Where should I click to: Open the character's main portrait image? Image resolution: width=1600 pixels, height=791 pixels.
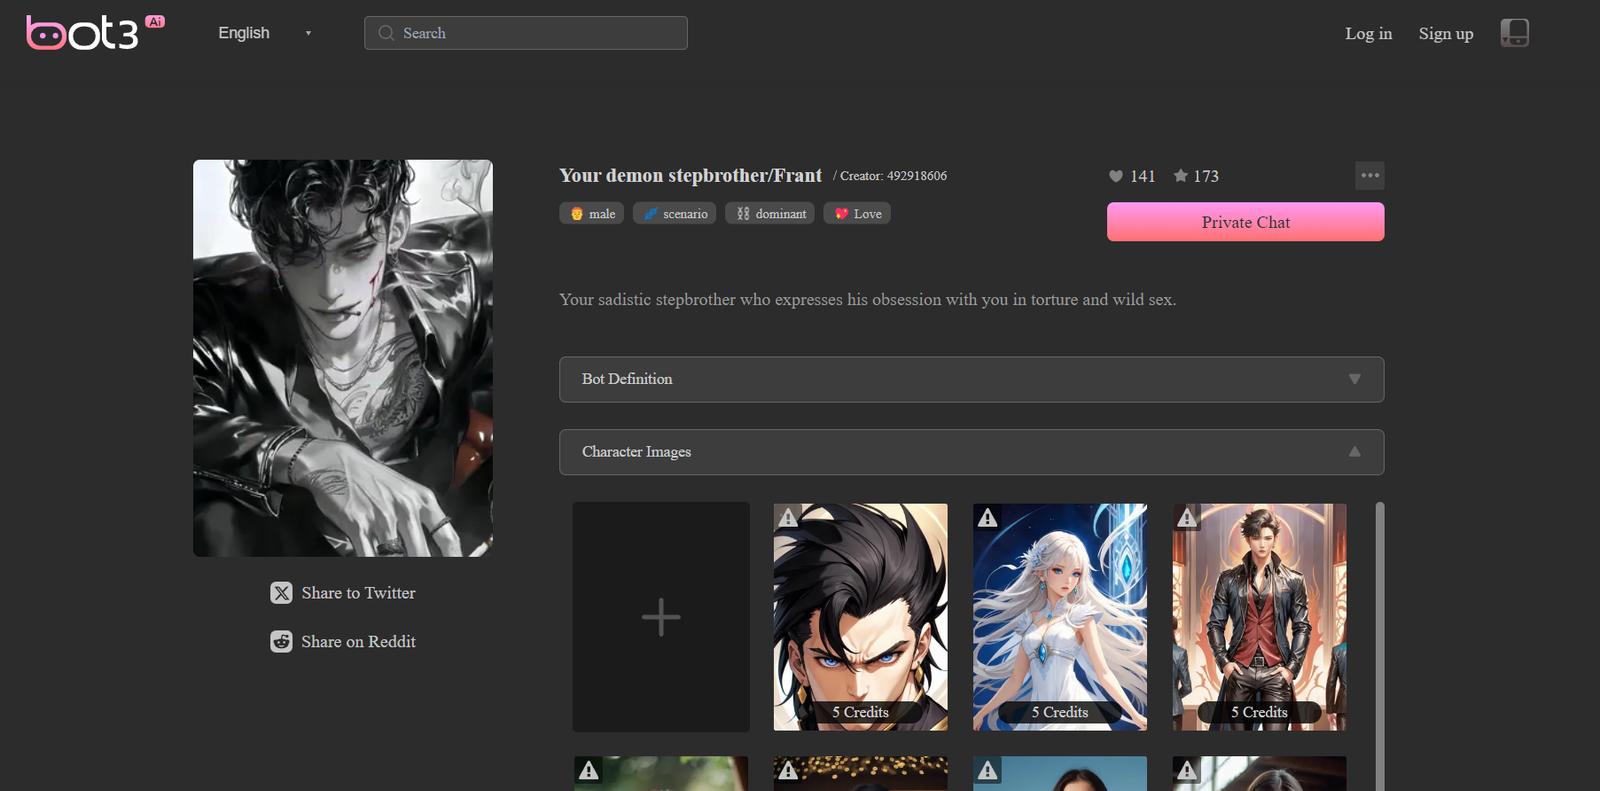343,358
